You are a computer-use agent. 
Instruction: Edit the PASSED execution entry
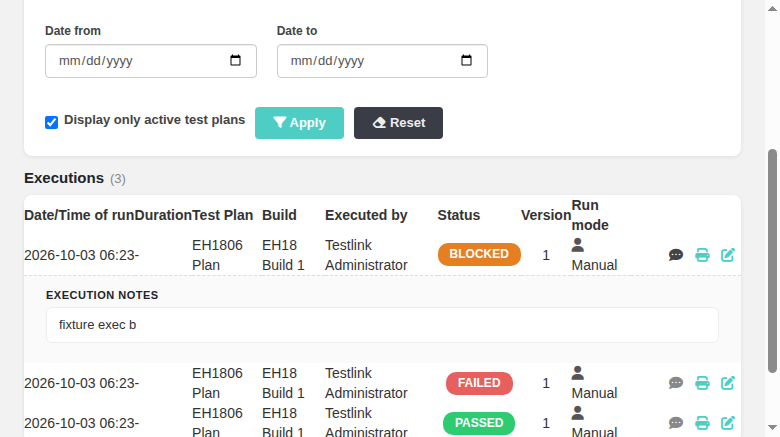tap(728, 423)
